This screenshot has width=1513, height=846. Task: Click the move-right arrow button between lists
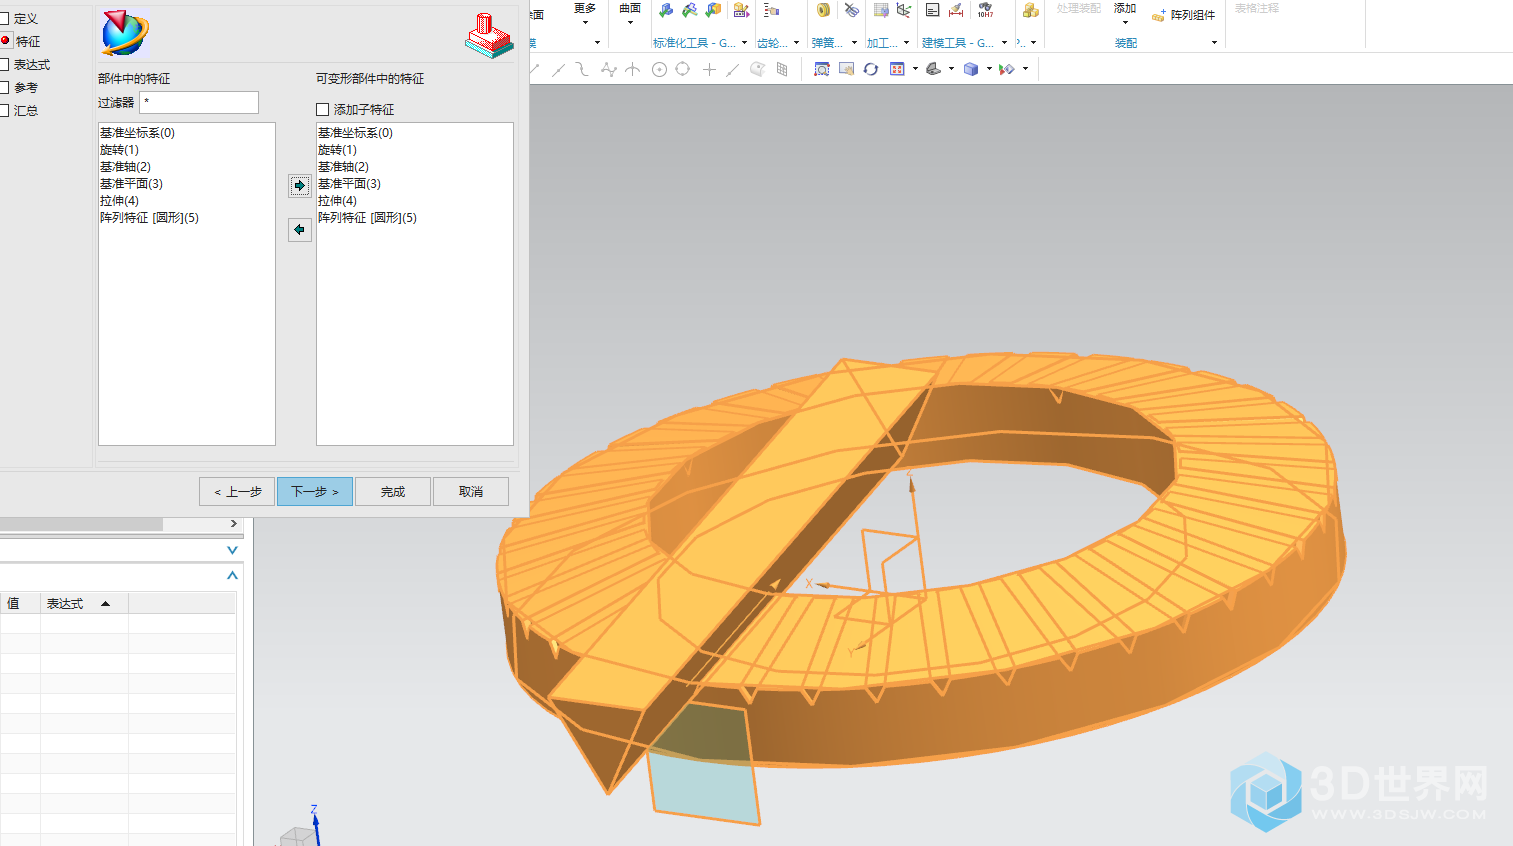299,185
